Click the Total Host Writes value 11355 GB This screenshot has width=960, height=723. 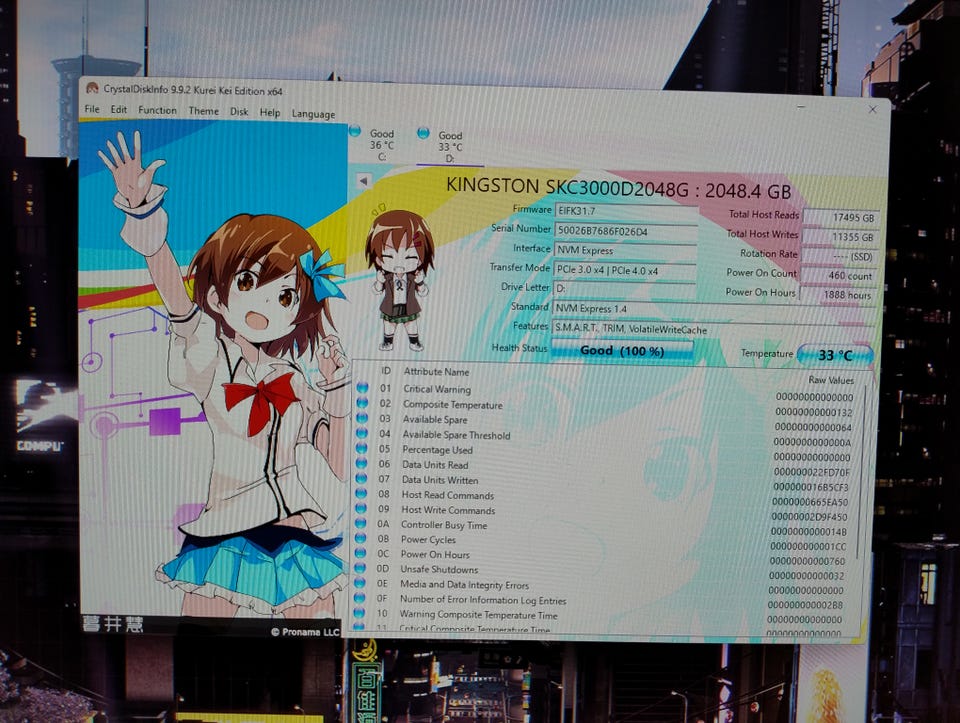pos(839,237)
